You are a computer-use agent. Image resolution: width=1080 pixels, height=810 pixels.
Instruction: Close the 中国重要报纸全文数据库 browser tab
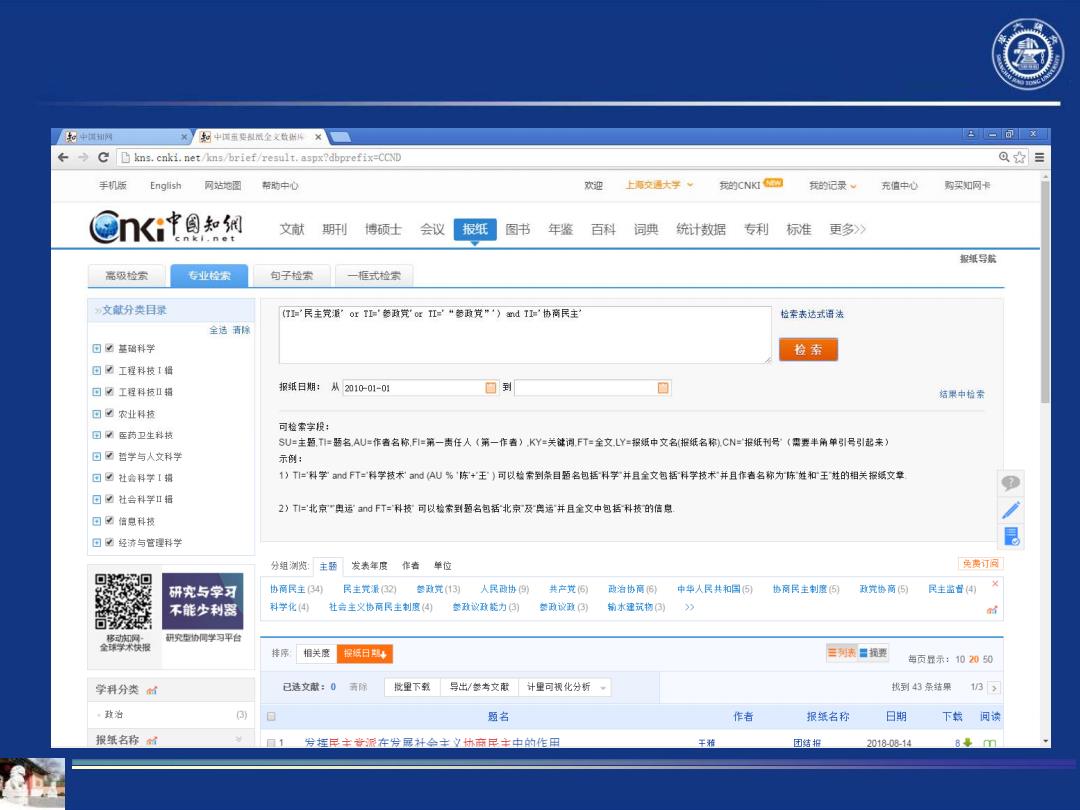pos(318,137)
